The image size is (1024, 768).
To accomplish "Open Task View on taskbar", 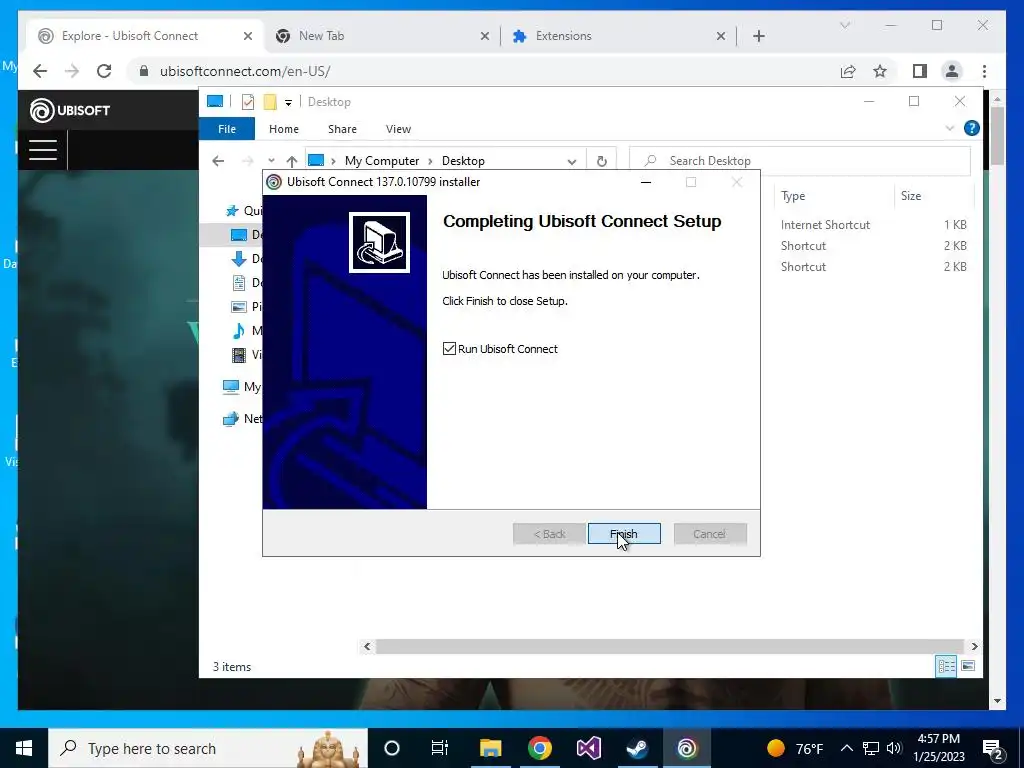I will 440,748.
